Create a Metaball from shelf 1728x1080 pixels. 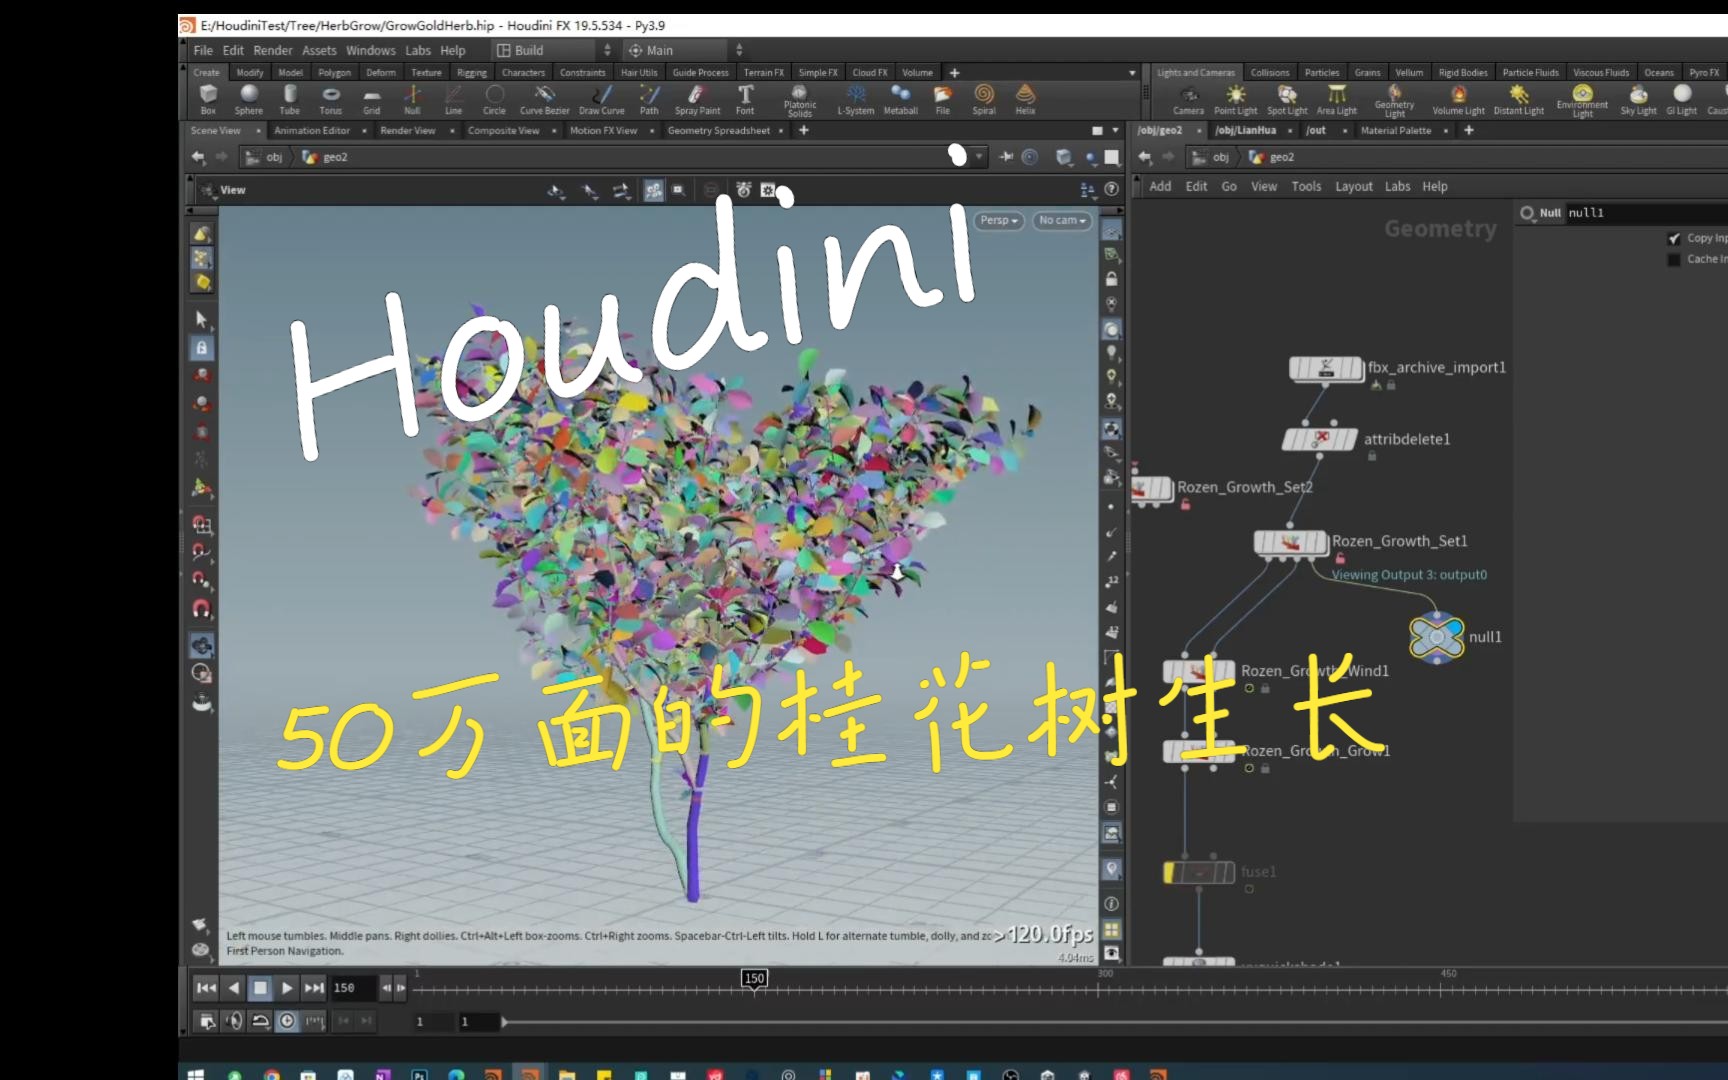(x=900, y=98)
